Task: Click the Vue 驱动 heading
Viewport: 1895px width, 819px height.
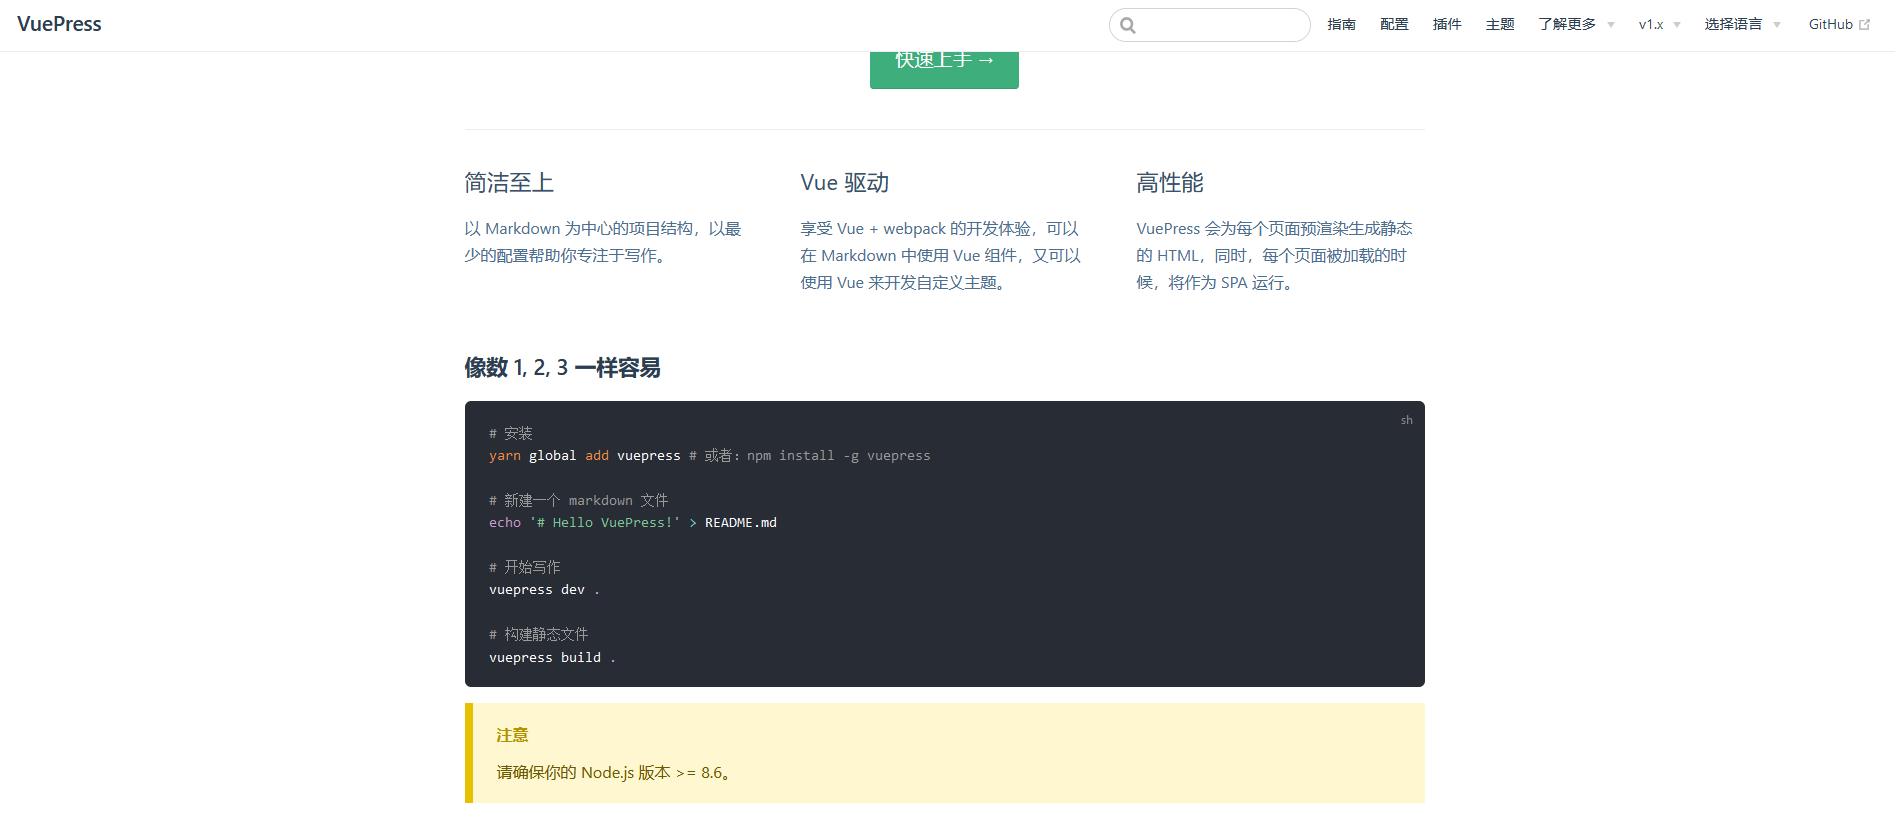Action: click(x=844, y=183)
